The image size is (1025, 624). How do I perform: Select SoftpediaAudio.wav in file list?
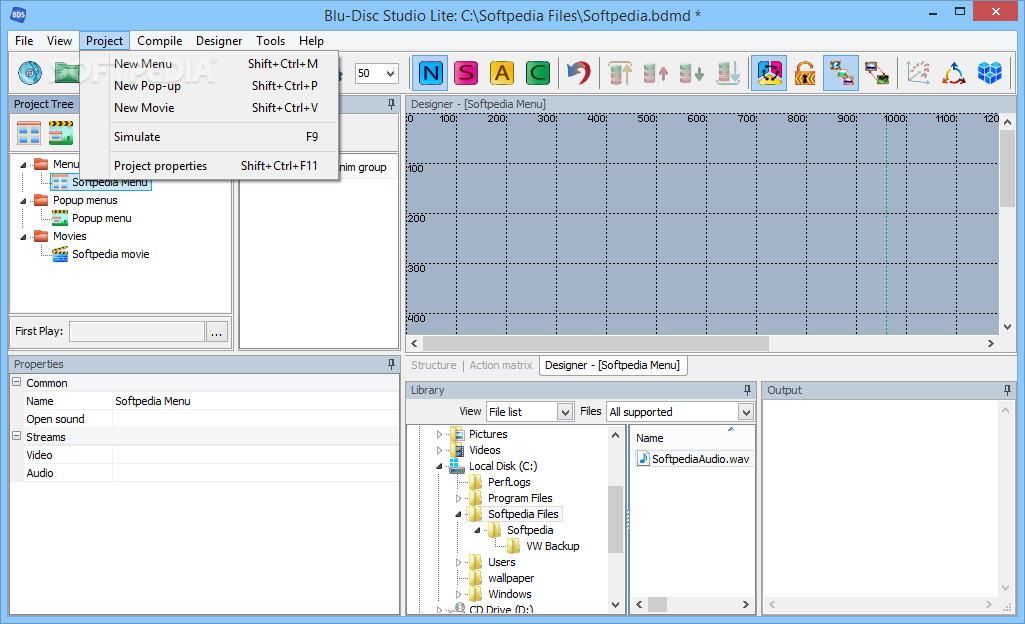(700, 459)
